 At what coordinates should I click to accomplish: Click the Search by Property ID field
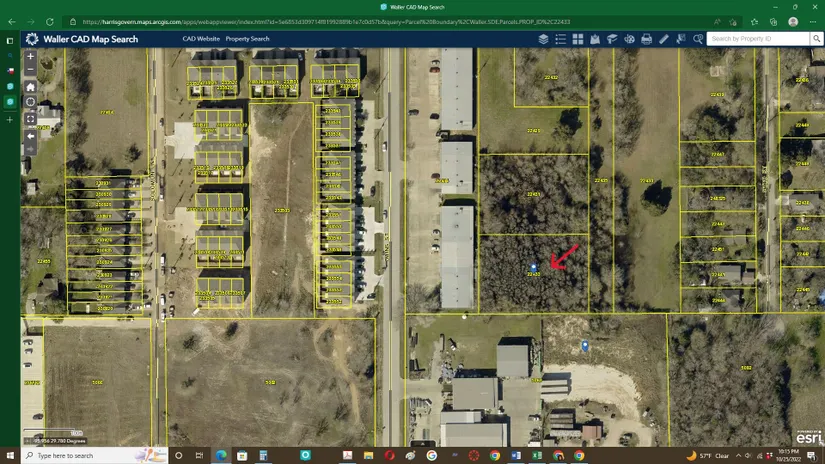tap(750, 39)
